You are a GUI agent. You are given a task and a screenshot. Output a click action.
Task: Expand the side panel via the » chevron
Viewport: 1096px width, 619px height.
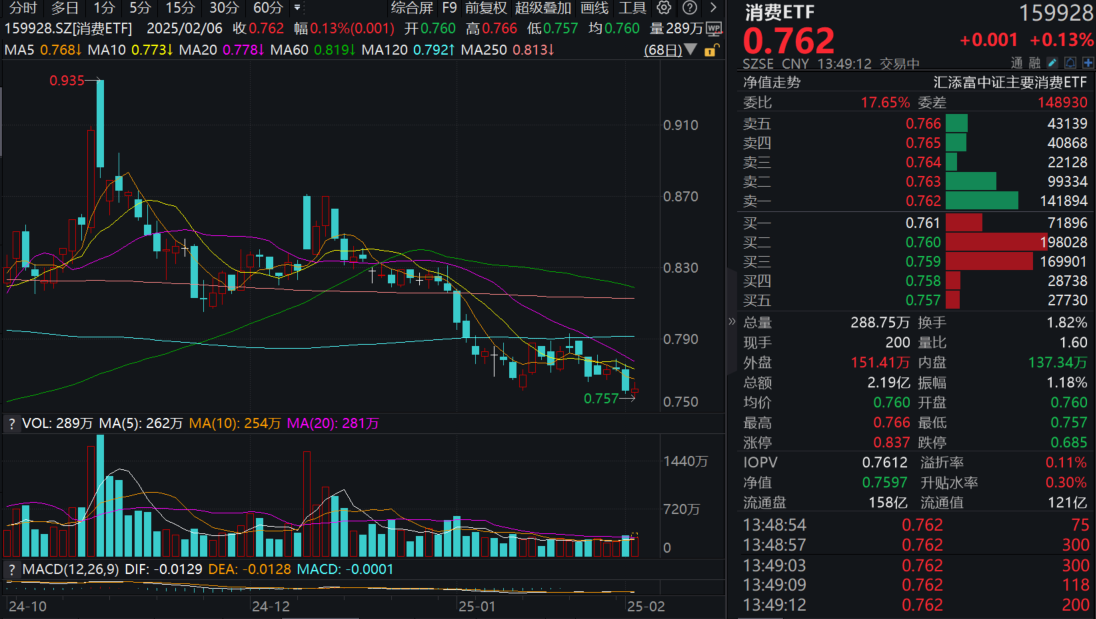(x=733, y=322)
